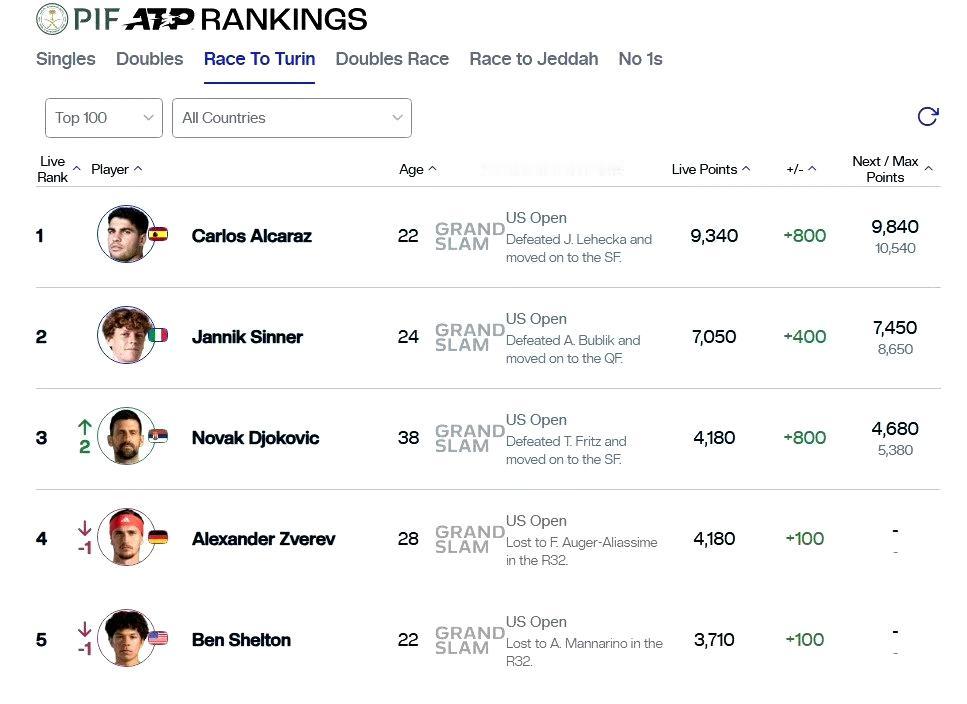This screenshot has width=967, height=704.
Task: Click the green up-arrow beside Djokovic
Action: 85,426
